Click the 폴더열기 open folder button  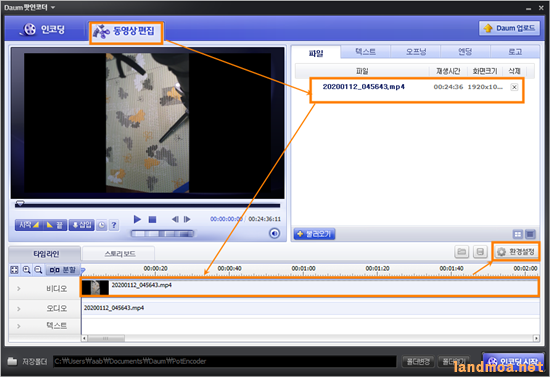coord(454,362)
